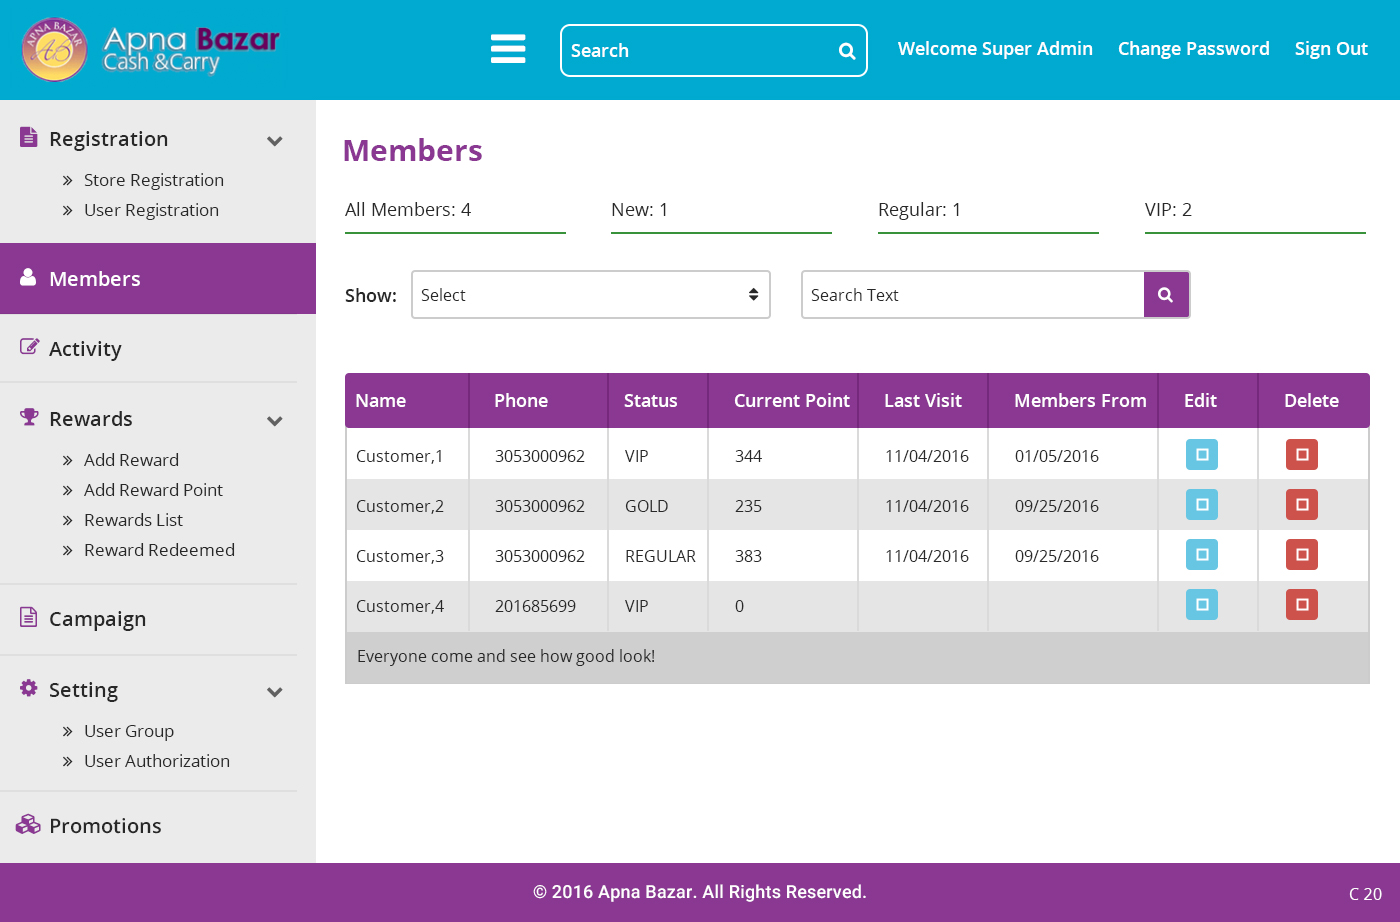Viewport: 1400px width, 922px height.
Task: Click delete icon for Customer,2
Action: click(1302, 505)
